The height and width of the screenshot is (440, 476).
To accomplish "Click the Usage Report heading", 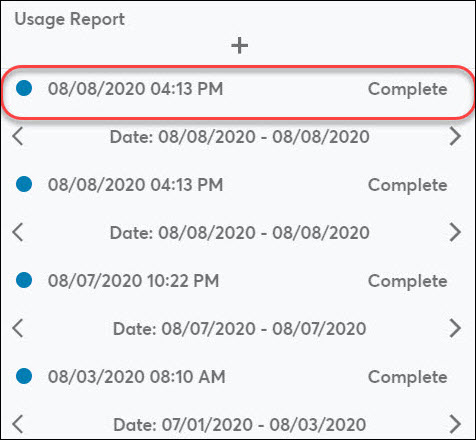I will tap(70, 19).
